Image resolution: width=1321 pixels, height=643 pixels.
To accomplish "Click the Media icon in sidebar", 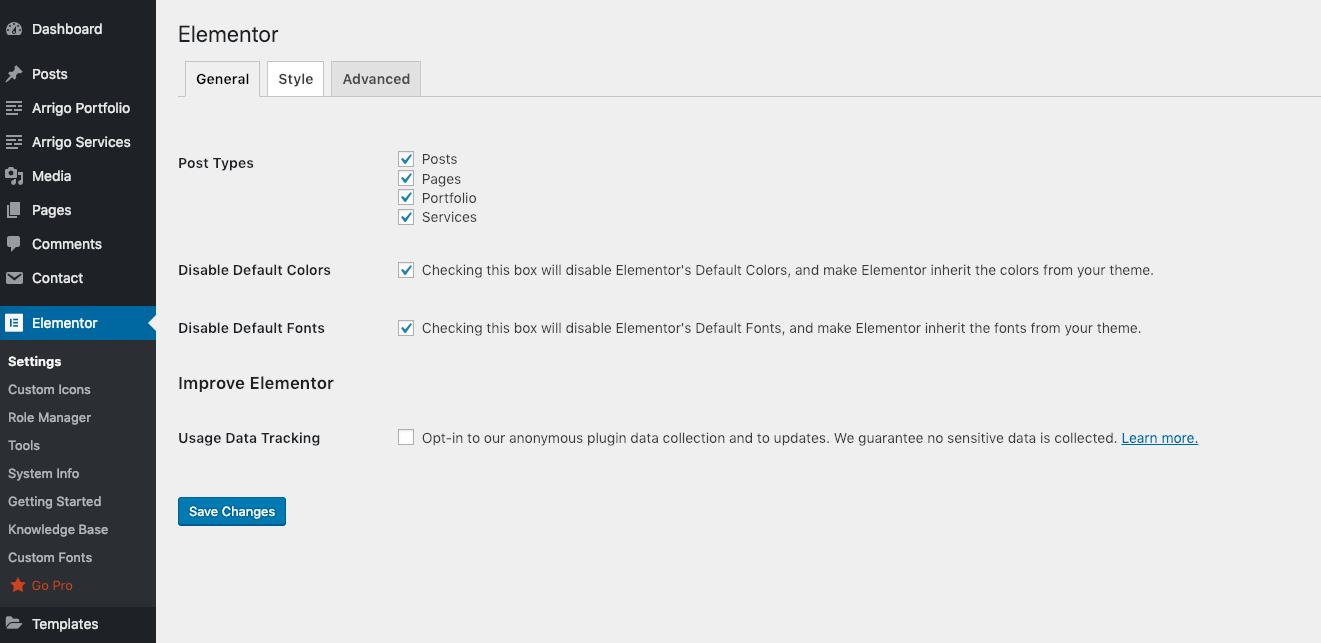I will click(x=14, y=176).
